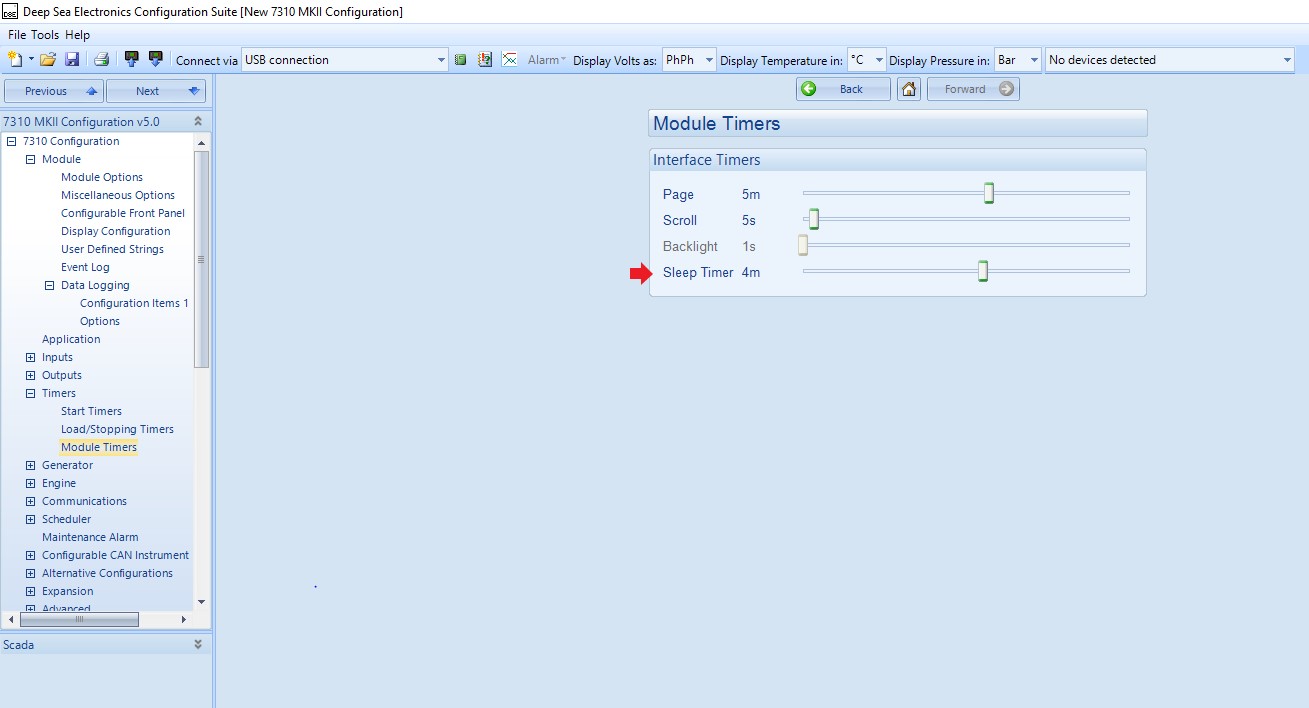
Task: Expand the Generator tree node
Action: point(30,465)
